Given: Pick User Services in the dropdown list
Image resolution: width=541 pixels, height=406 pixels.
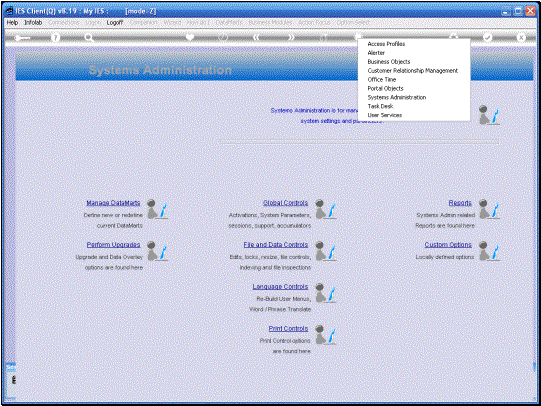Looking at the screenshot, I should point(385,115).
